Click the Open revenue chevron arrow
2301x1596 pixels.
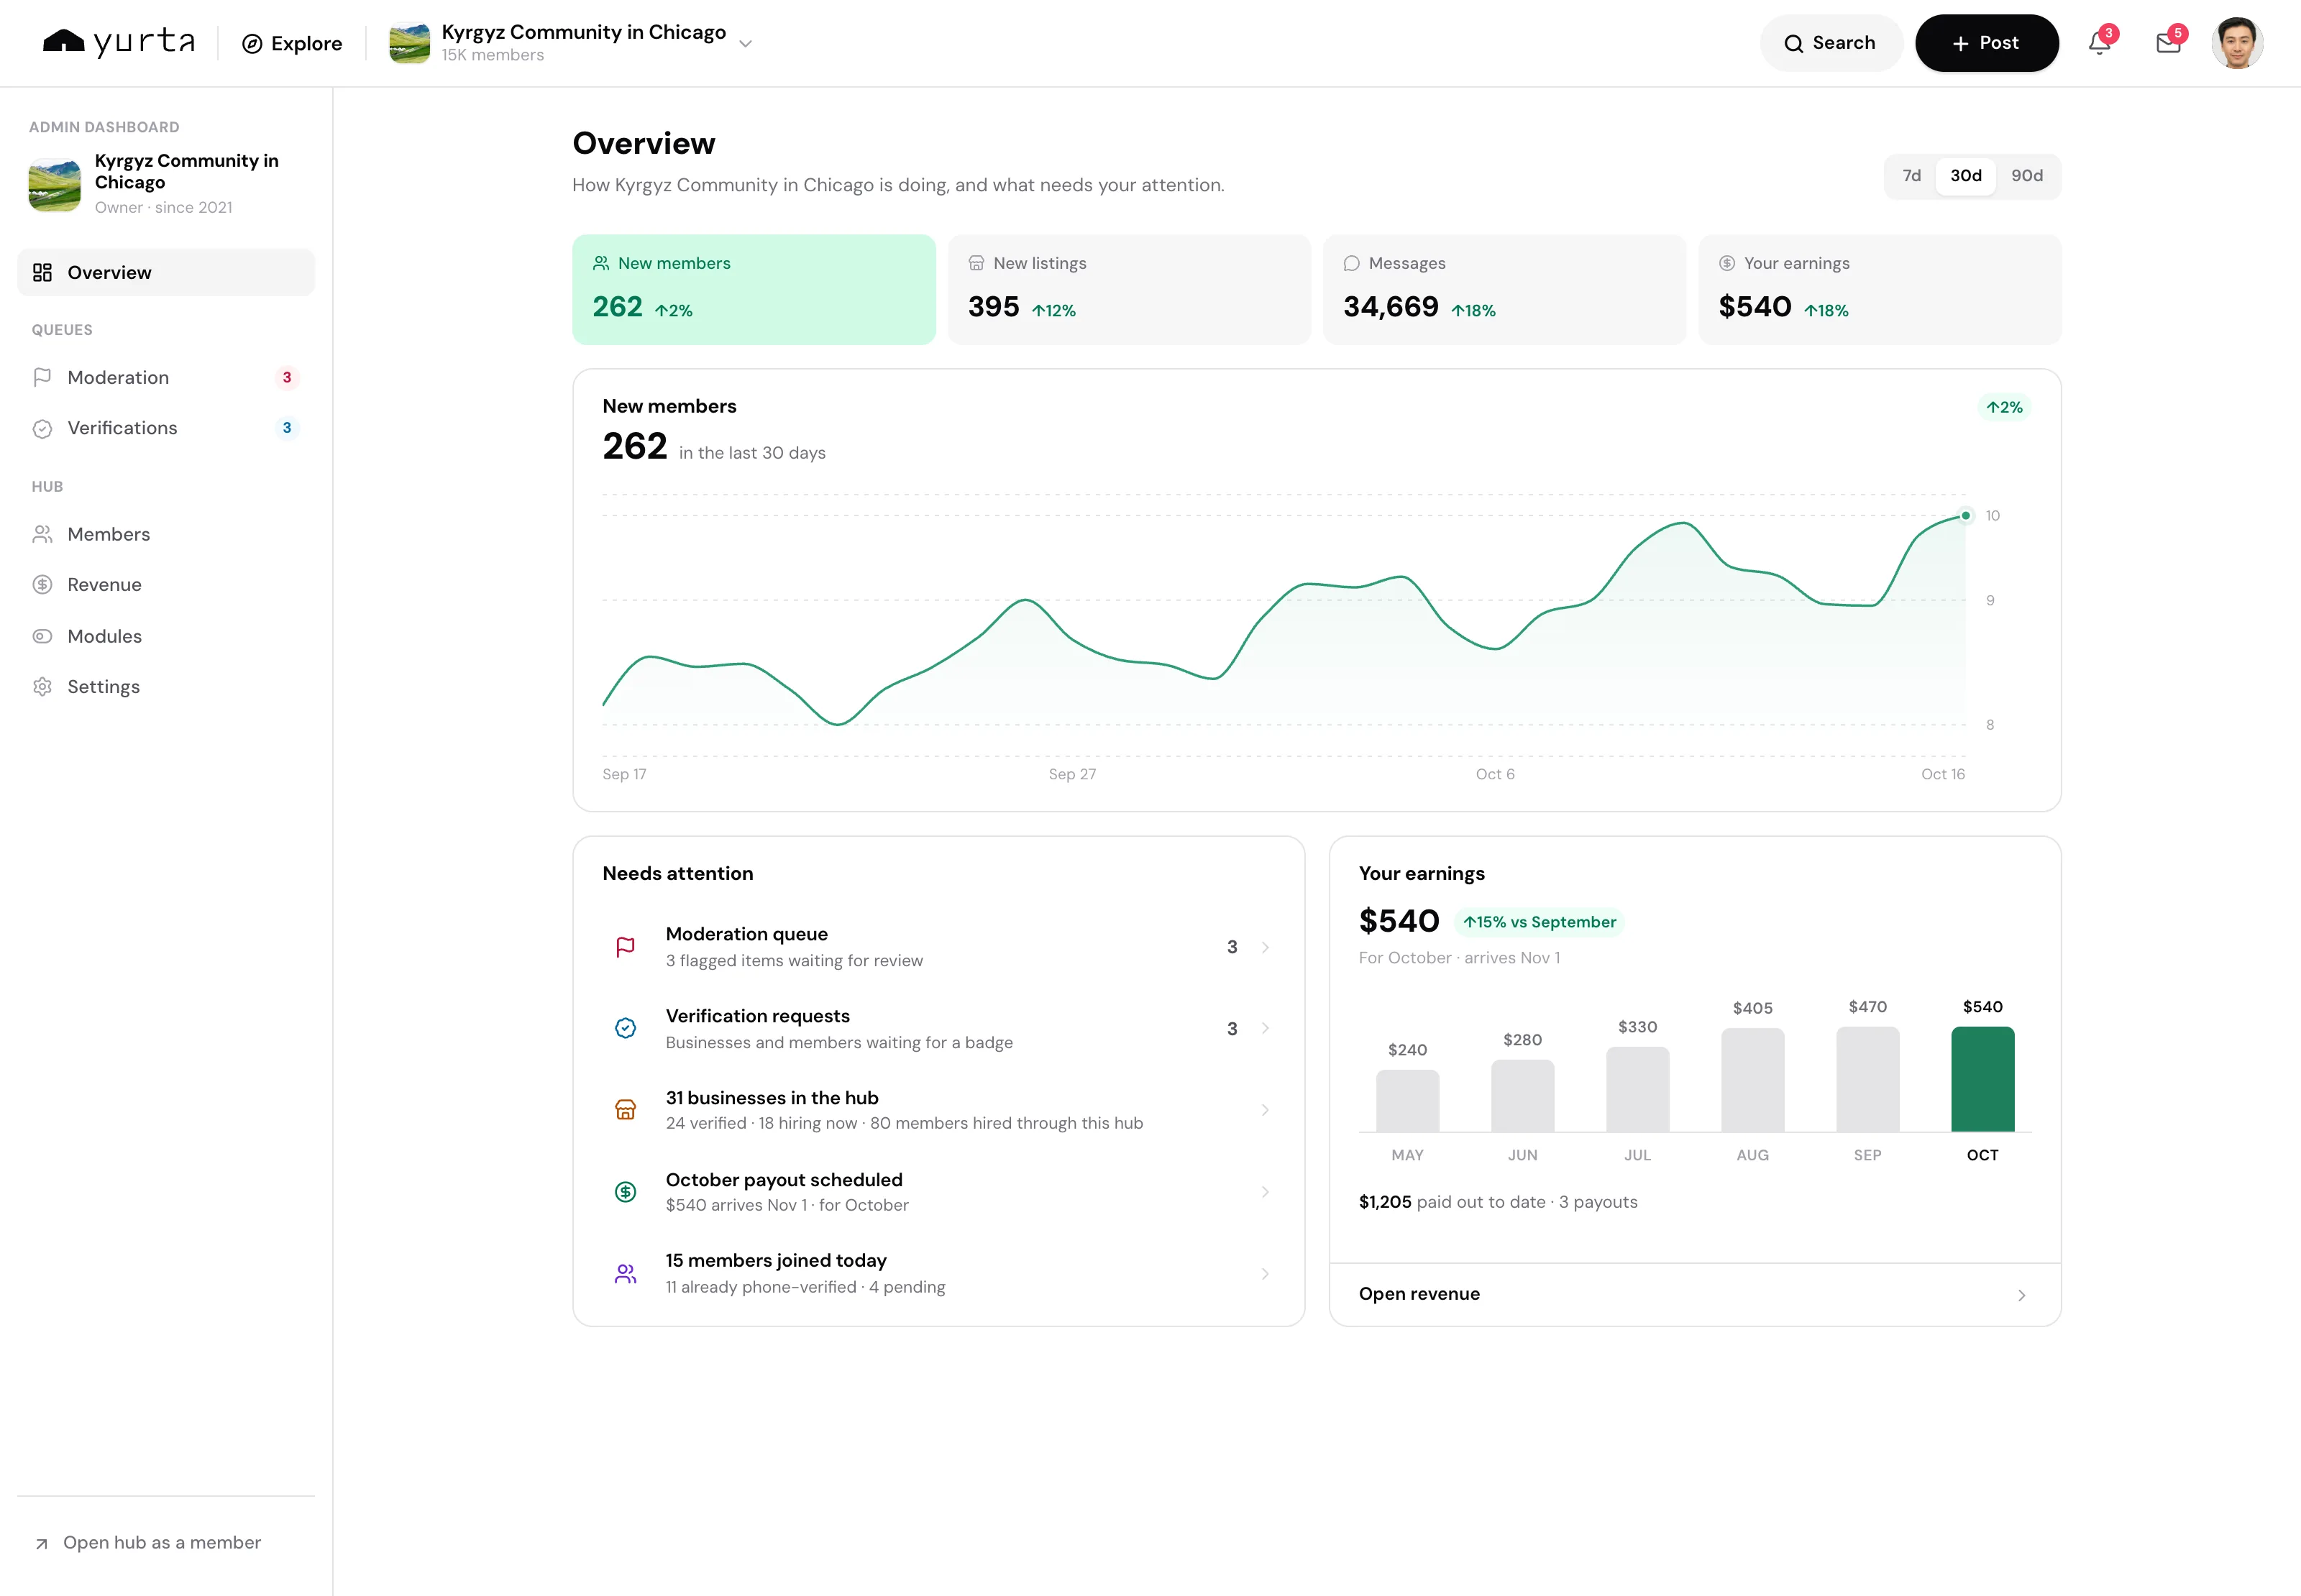click(x=2021, y=1295)
